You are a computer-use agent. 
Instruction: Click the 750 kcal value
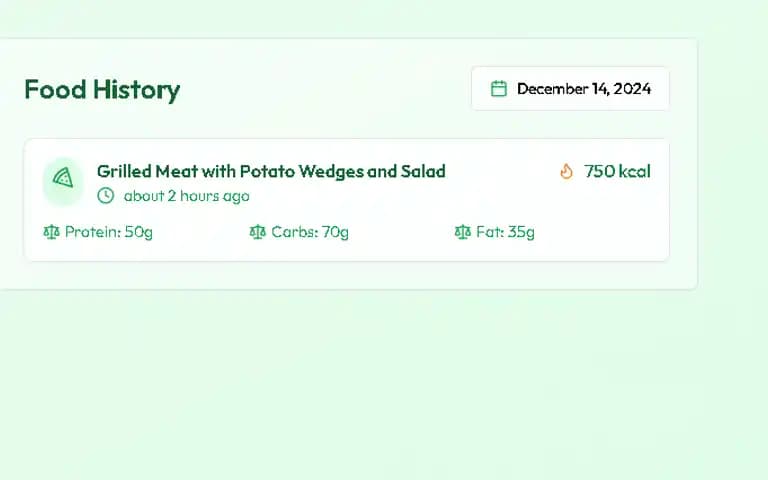(x=617, y=171)
